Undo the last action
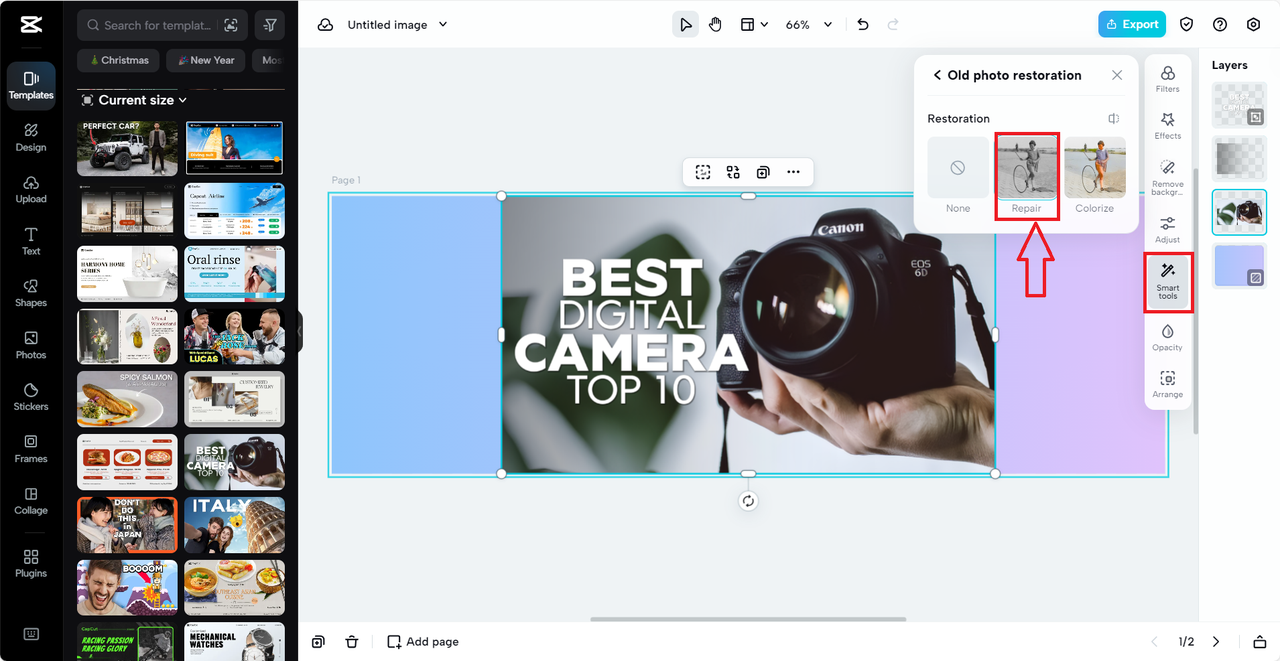The image size is (1280, 661). coord(863,25)
